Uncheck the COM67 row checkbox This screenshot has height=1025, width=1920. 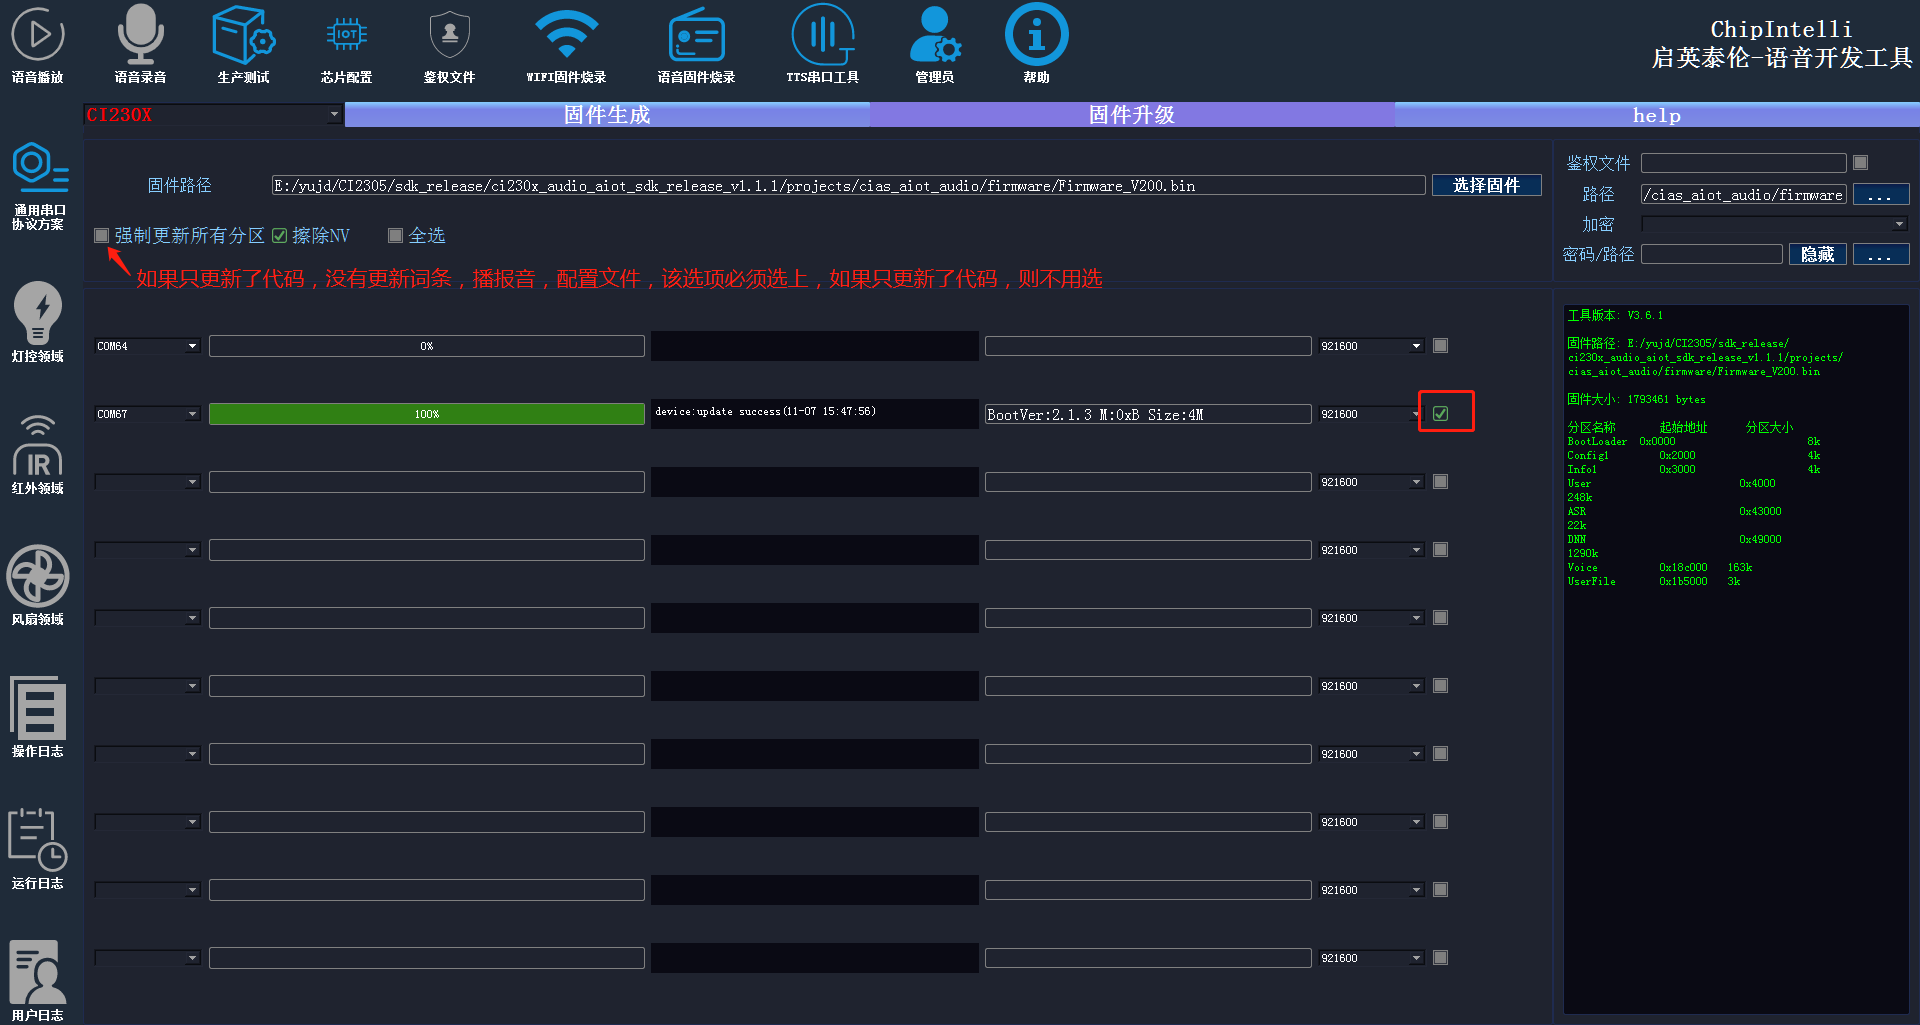pos(1440,414)
